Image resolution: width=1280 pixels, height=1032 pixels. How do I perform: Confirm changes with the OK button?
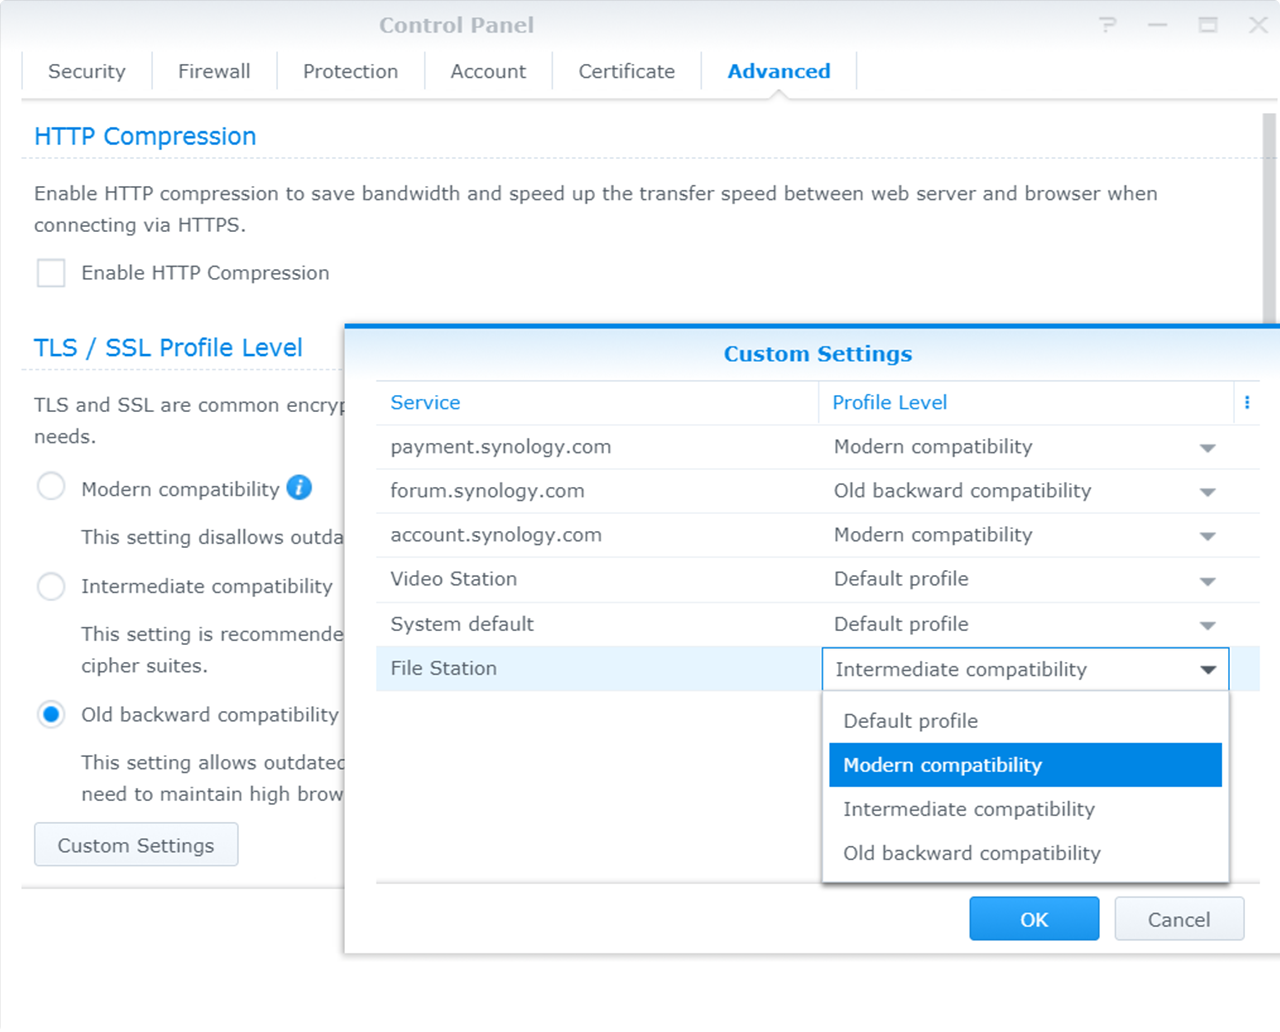(x=1034, y=918)
